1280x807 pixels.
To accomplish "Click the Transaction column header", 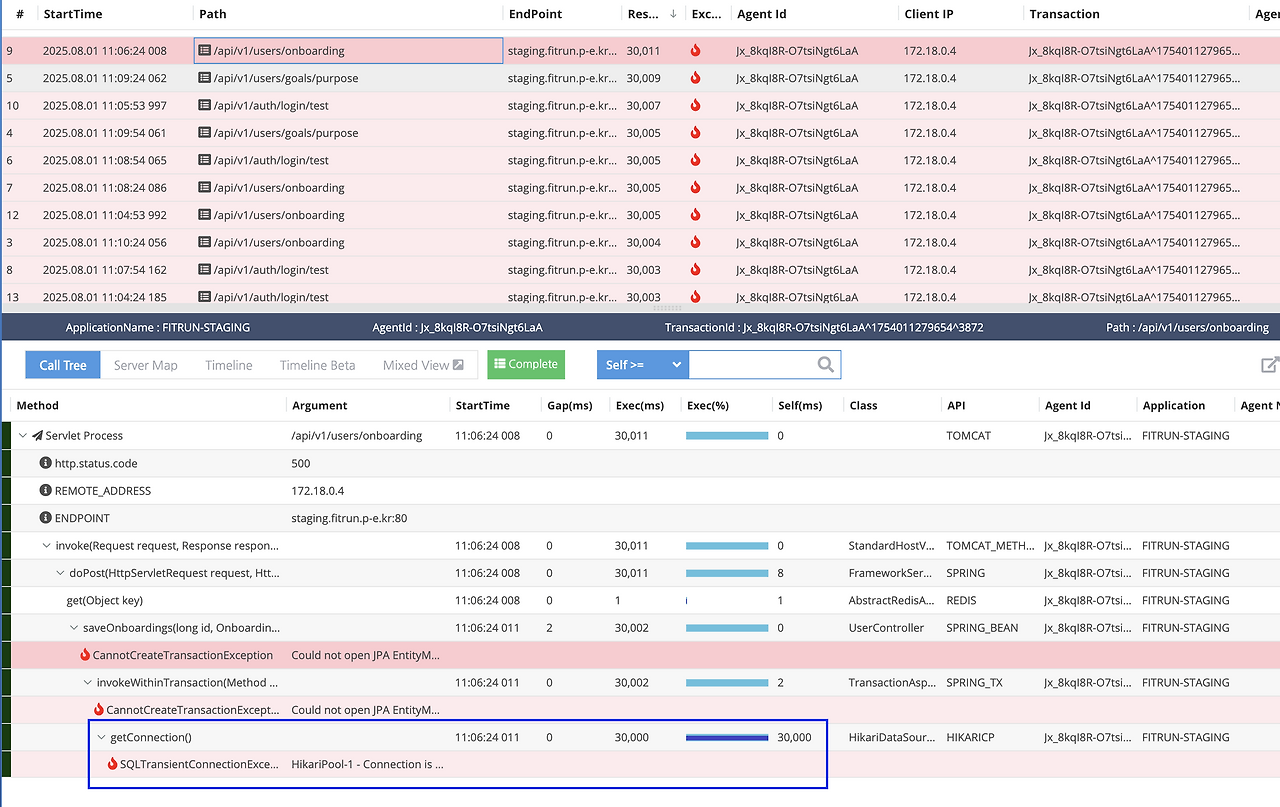I will (x=1064, y=14).
